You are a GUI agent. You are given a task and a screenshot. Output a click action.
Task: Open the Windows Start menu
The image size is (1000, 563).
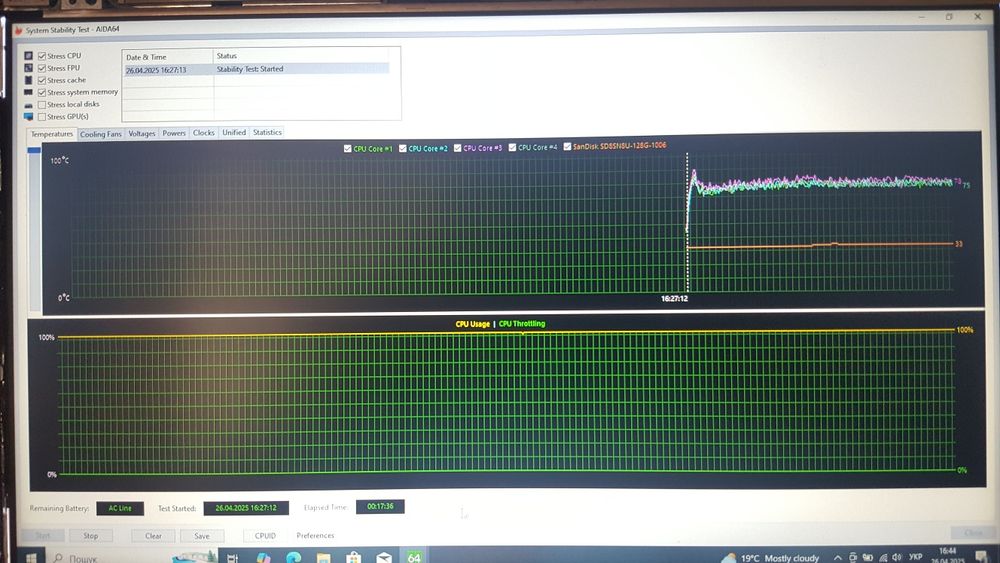tap(31, 557)
